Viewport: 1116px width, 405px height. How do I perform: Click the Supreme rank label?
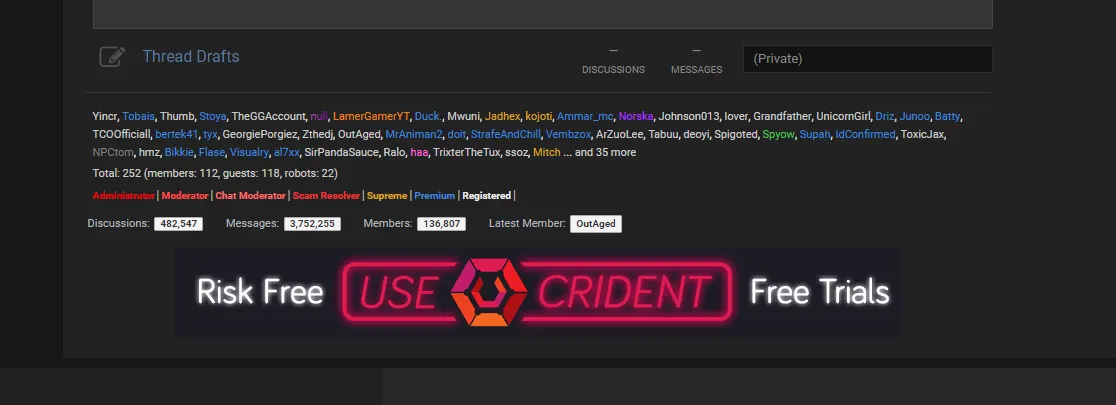pos(387,196)
